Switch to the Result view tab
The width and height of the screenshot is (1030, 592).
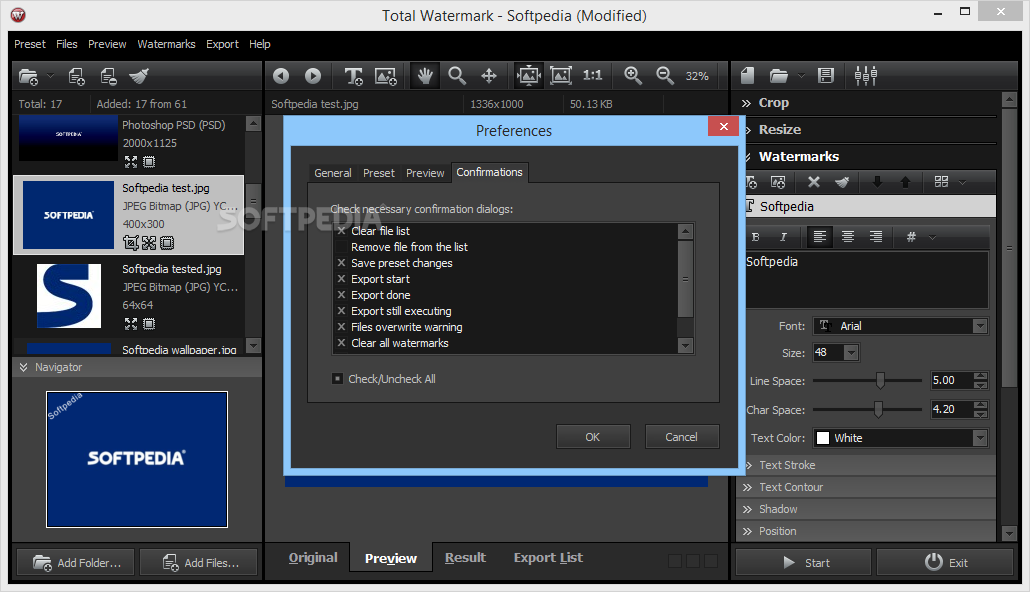click(465, 558)
